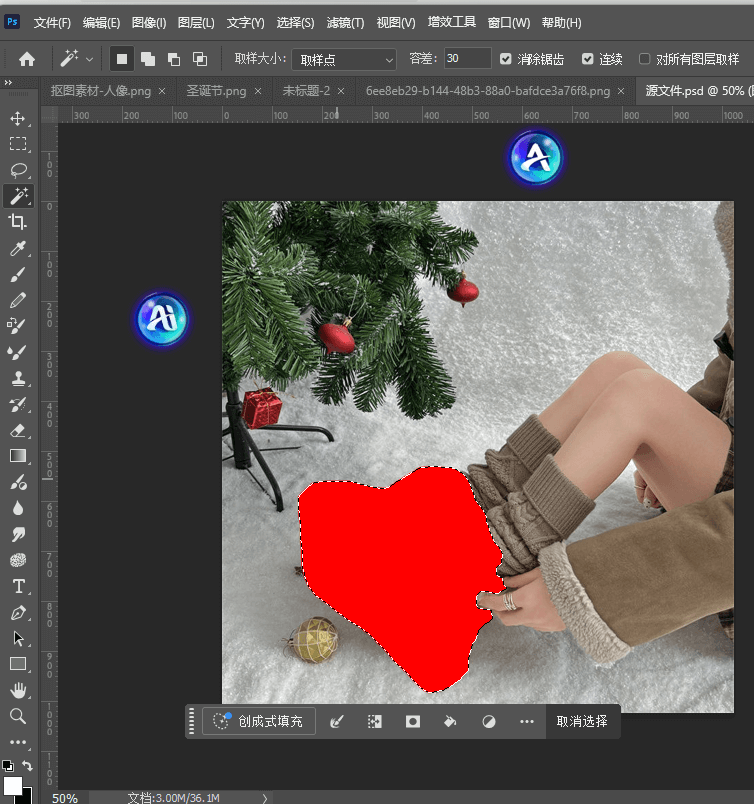Screen dimensions: 754x804
Task: Click the 创成式填充 generative fill button
Action: (x=259, y=721)
